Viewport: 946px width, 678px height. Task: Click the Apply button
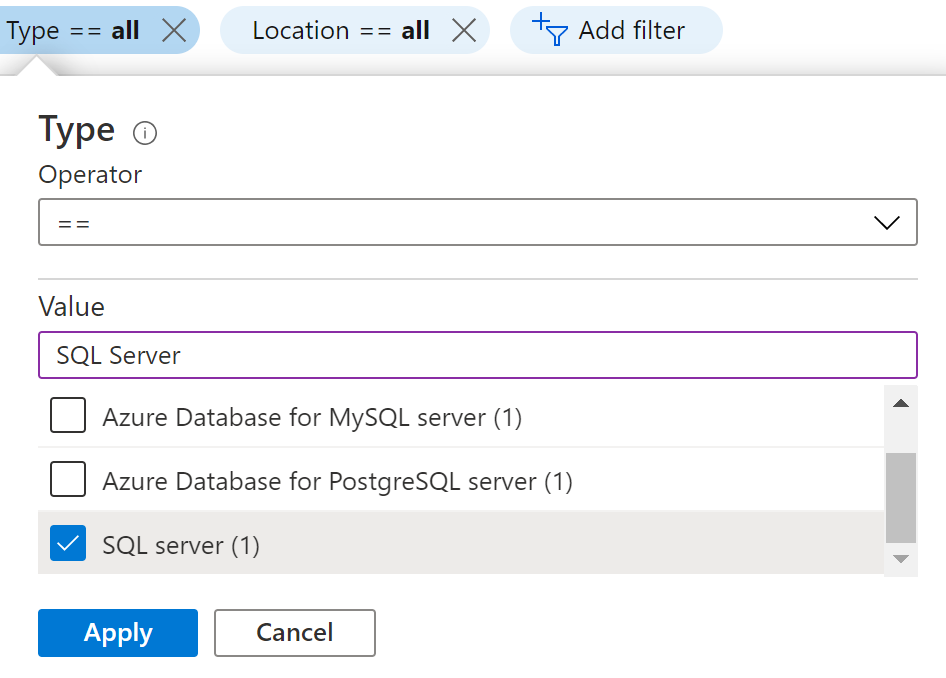118,633
